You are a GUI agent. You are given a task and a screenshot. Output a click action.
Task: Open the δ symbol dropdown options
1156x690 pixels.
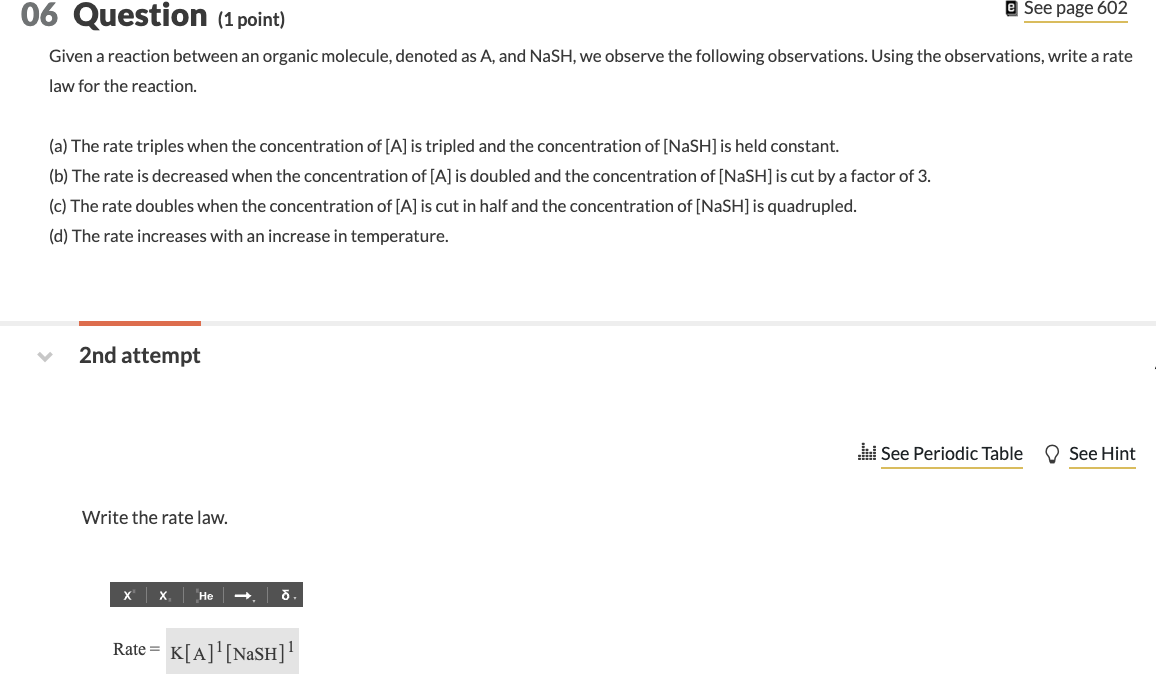point(295,596)
